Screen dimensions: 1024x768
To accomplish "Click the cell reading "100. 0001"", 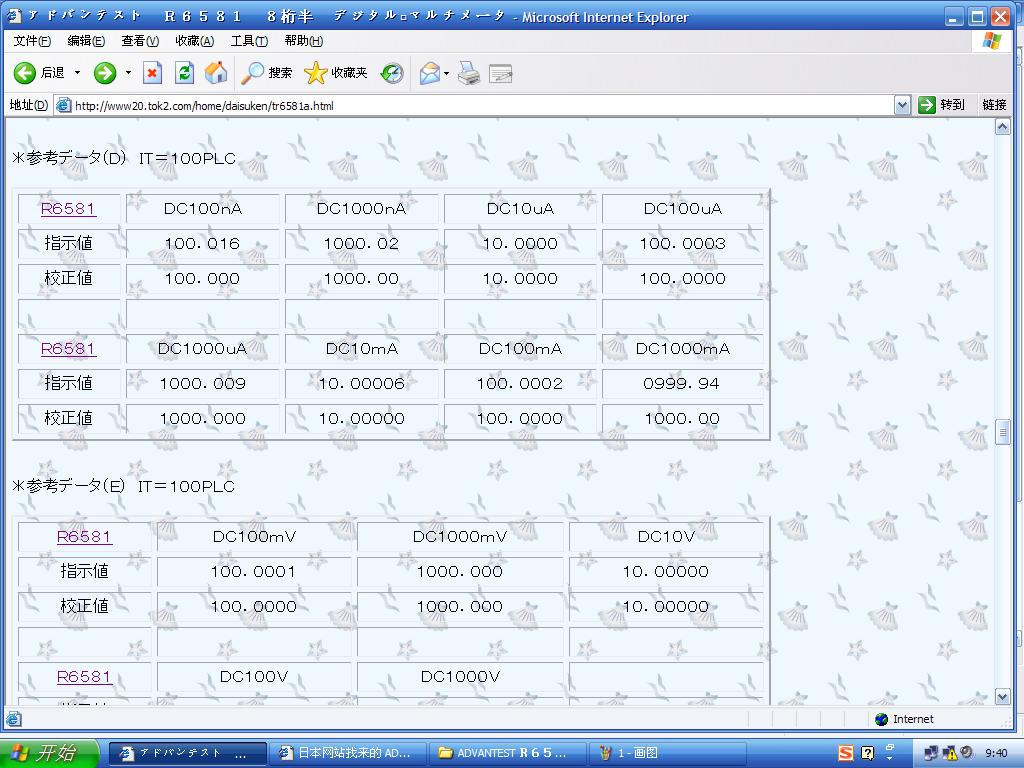I will click(254, 572).
